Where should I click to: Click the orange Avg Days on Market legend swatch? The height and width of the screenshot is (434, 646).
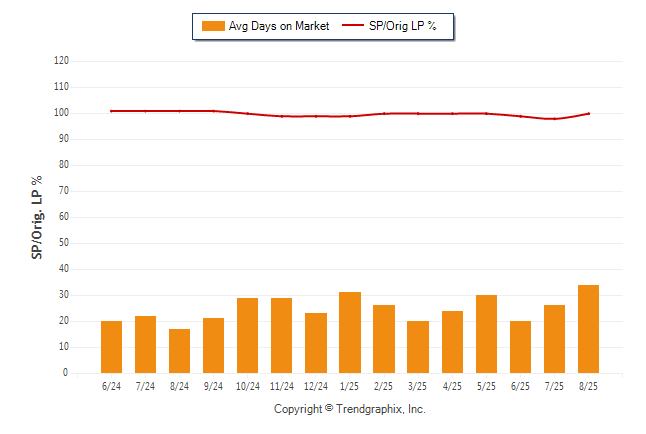(213, 26)
